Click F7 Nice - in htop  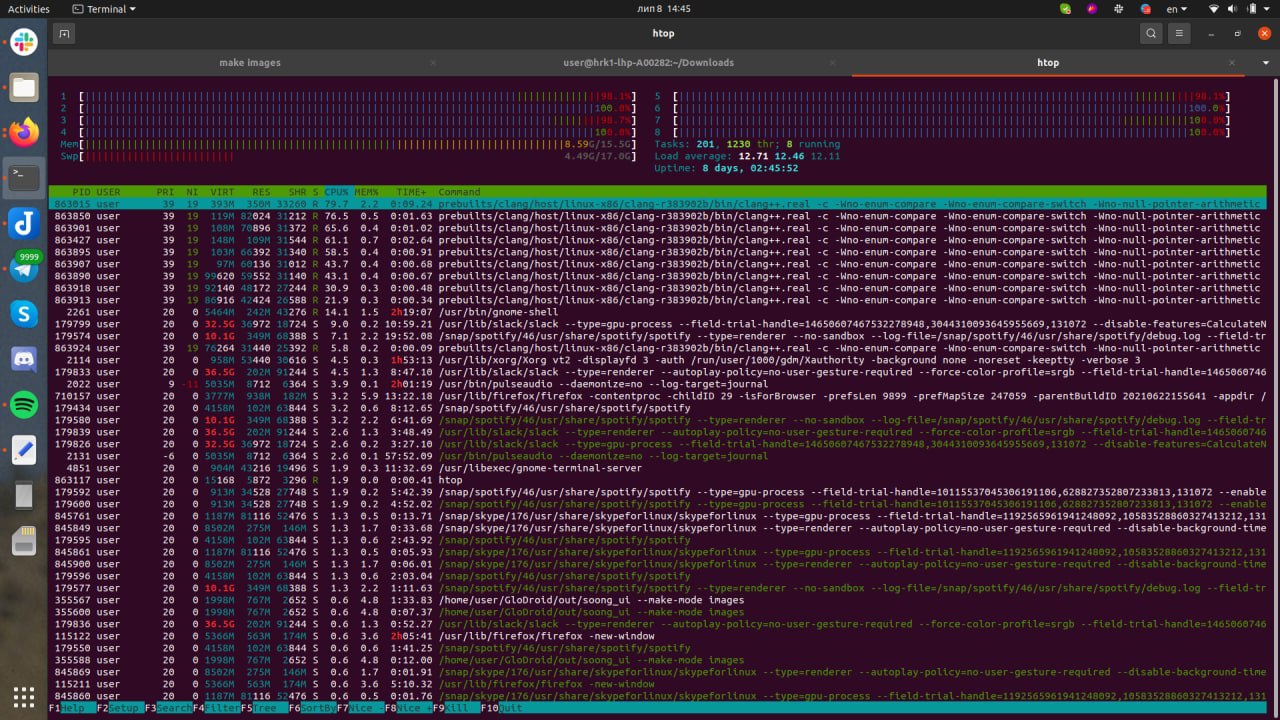(360, 708)
